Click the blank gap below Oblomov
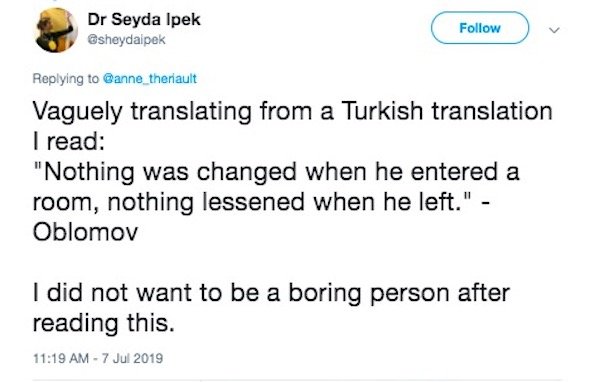600x382 pixels. [x=268, y=262]
